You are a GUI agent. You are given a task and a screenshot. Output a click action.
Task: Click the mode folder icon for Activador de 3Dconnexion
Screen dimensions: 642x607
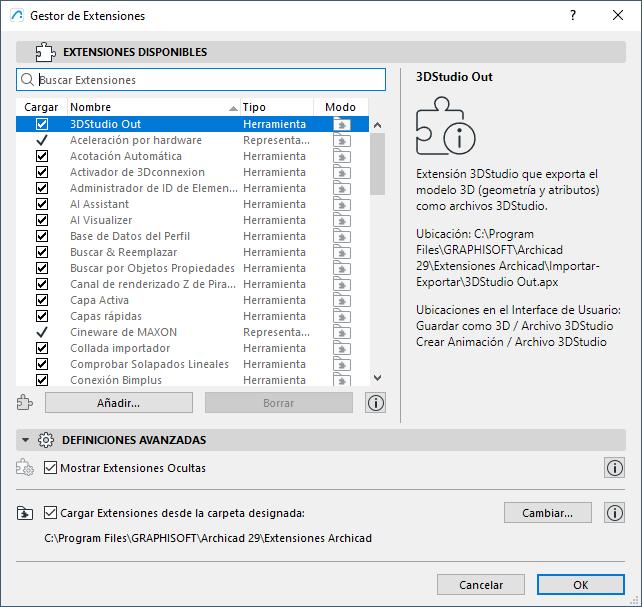click(342, 172)
